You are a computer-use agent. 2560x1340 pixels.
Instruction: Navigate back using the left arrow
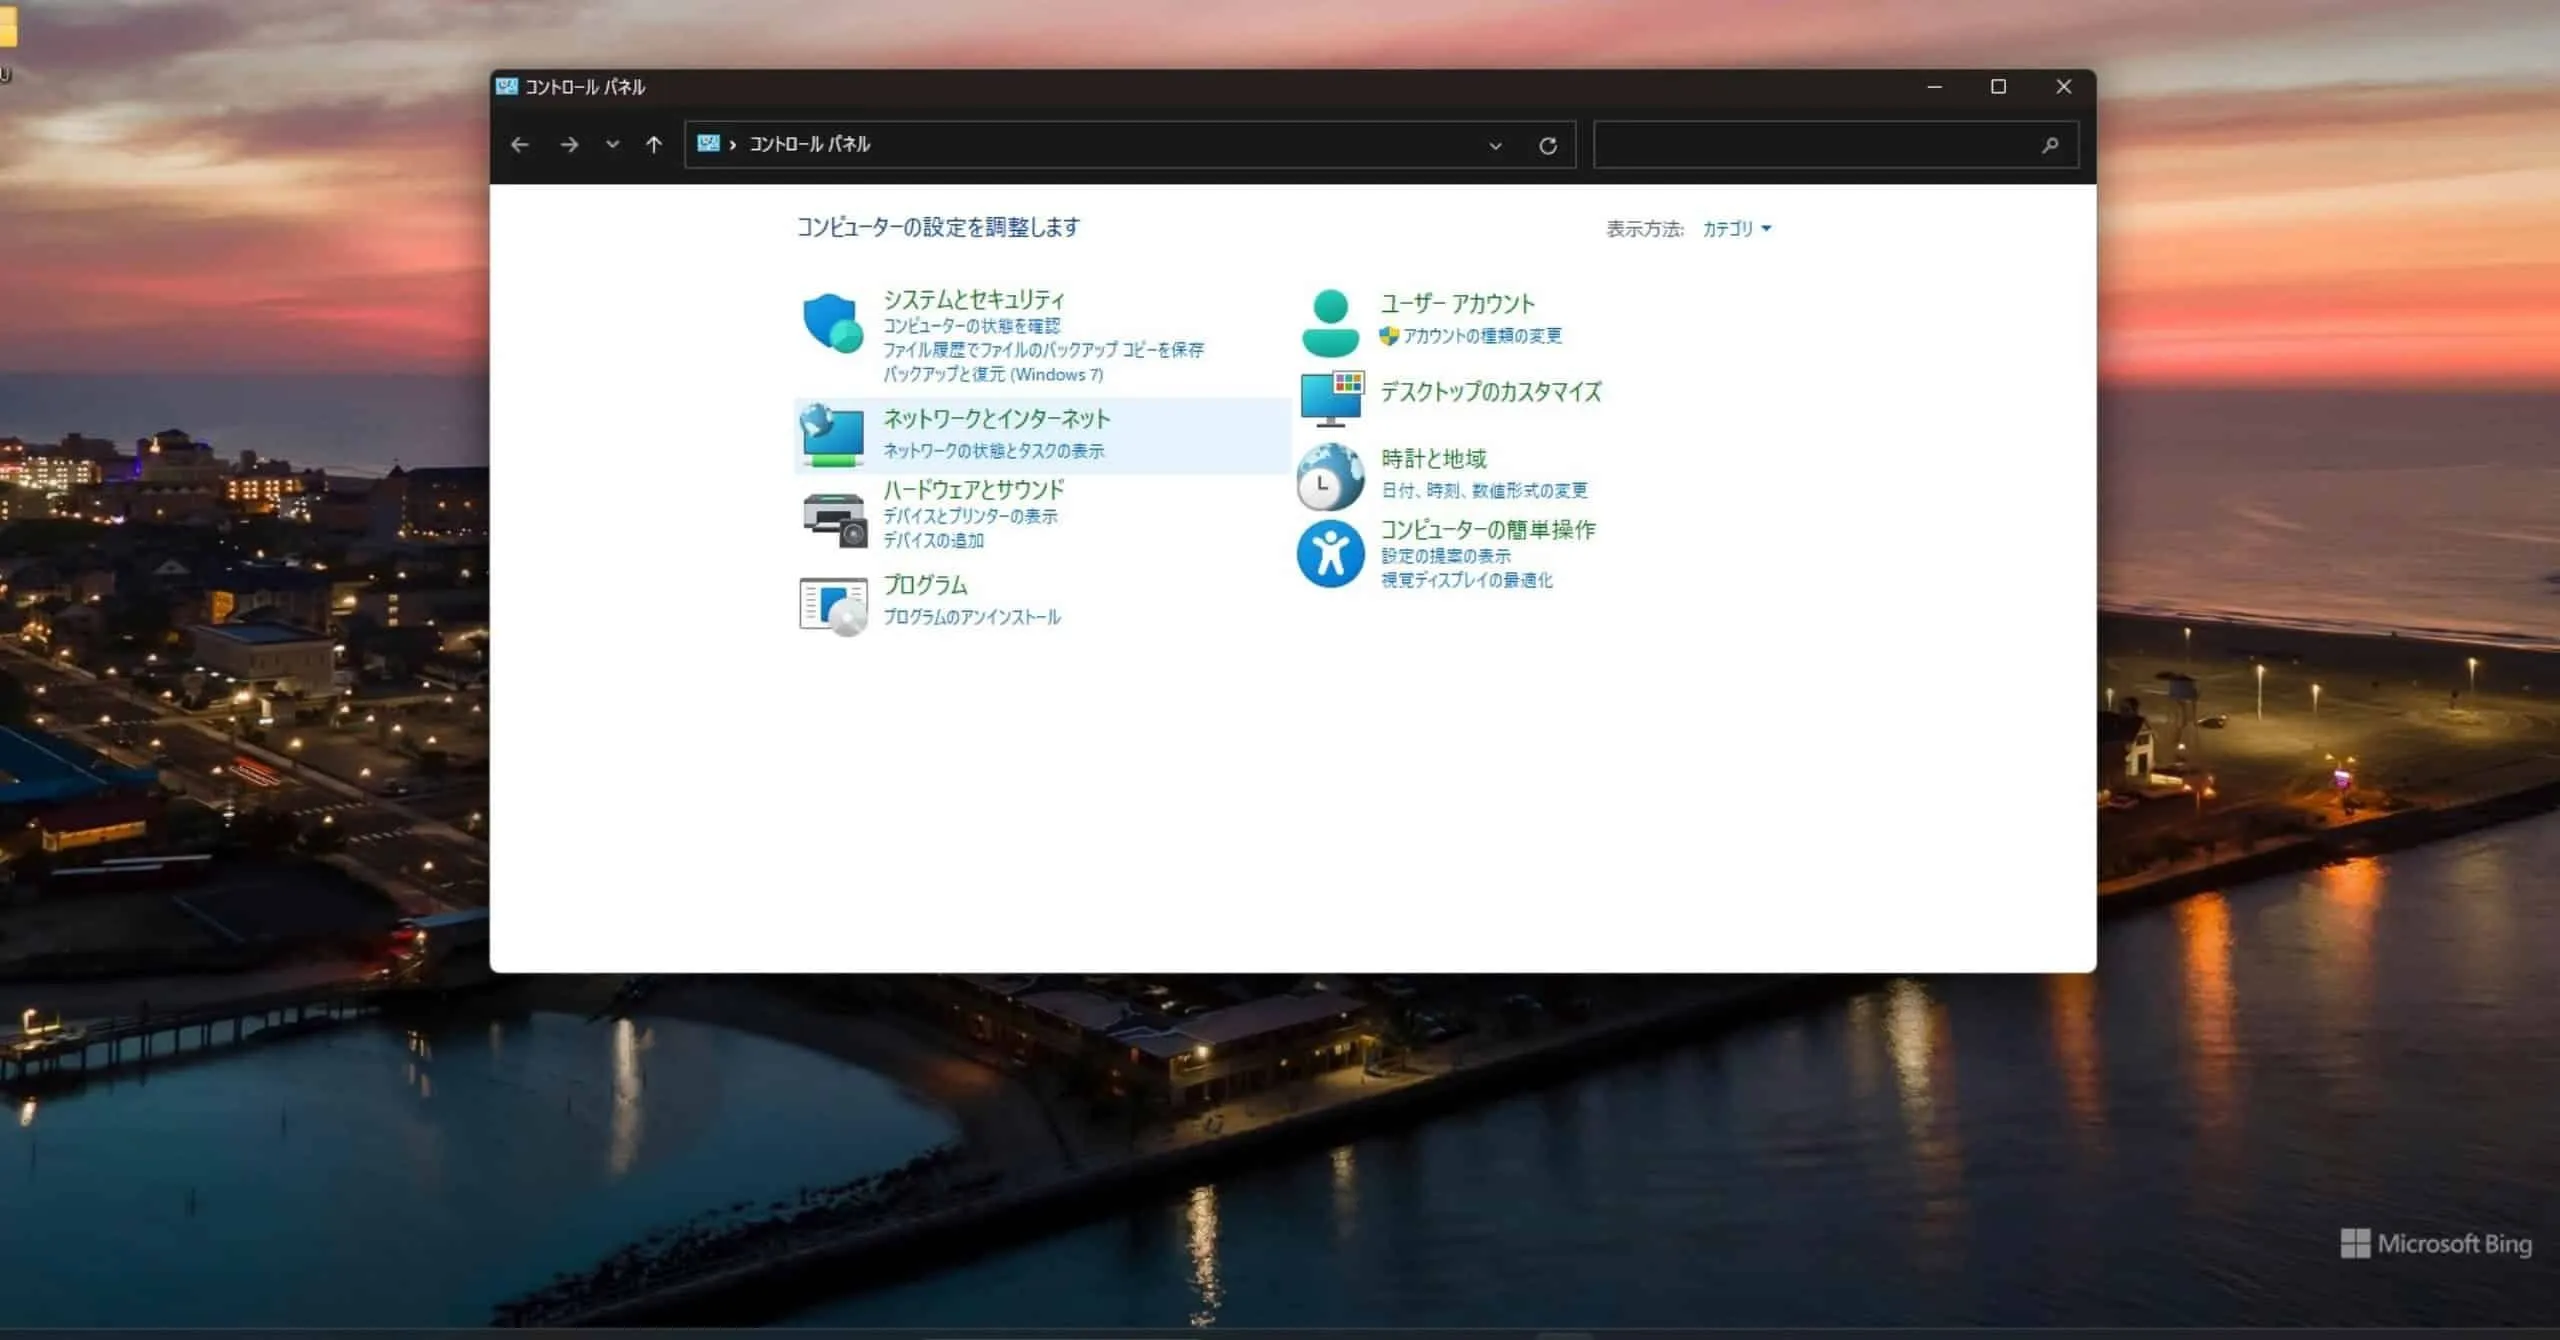tap(519, 144)
